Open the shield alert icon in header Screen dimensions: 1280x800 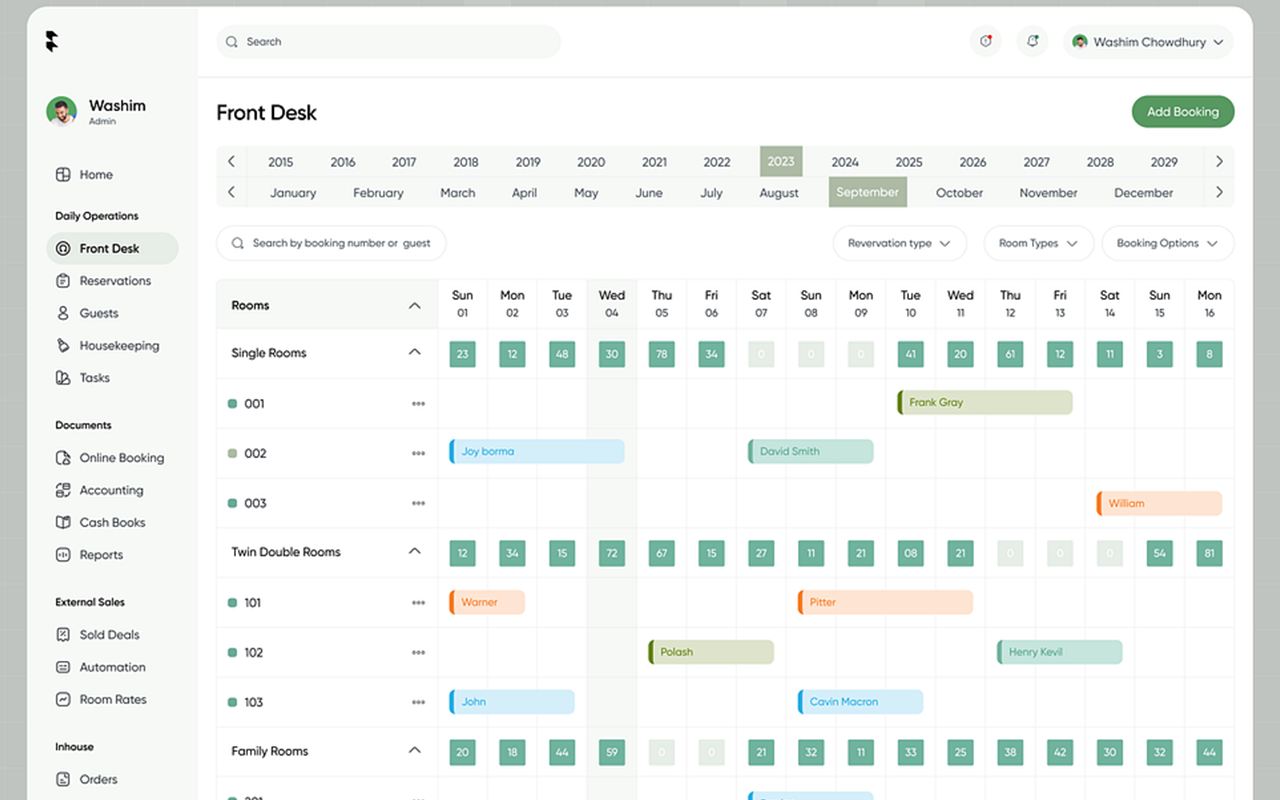985,42
